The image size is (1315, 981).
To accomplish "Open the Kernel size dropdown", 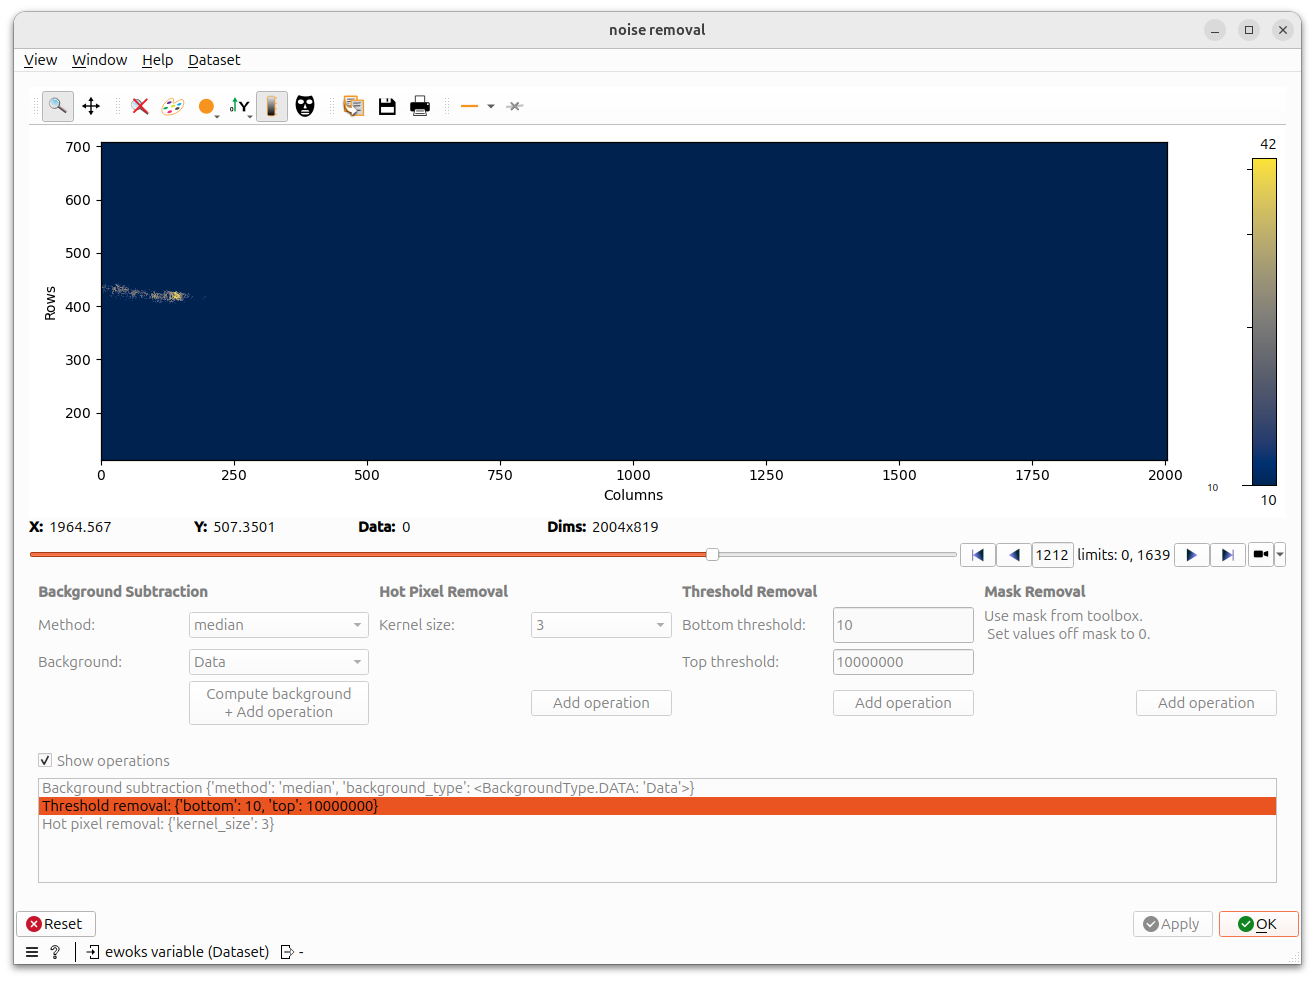I will 601,625.
